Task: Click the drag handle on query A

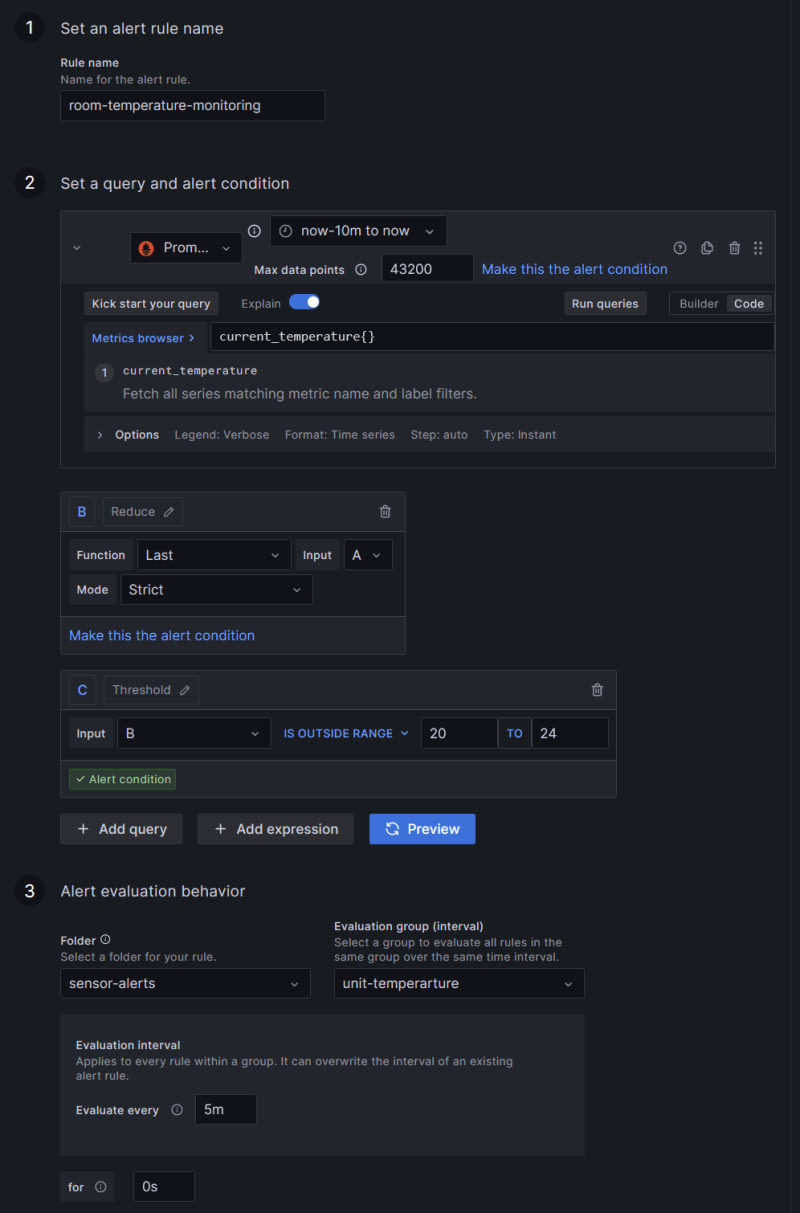Action: pyautogui.click(x=758, y=248)
